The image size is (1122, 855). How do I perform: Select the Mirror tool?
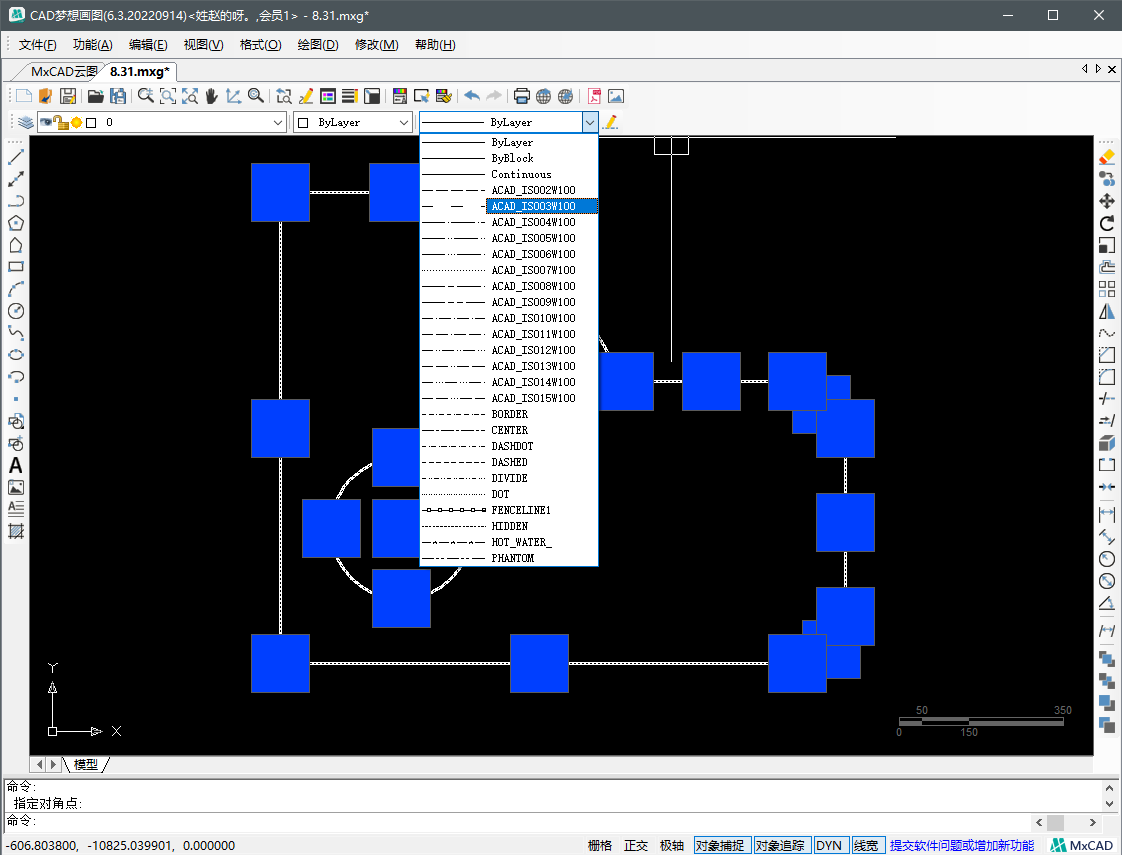[1107, 311]
